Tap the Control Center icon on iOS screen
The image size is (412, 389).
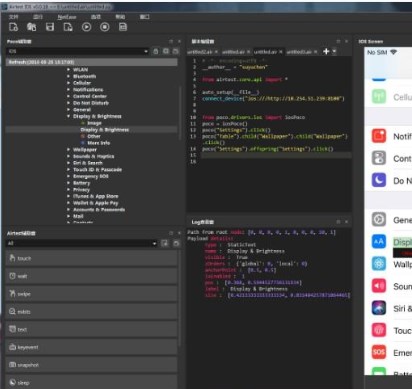point(379,158)
